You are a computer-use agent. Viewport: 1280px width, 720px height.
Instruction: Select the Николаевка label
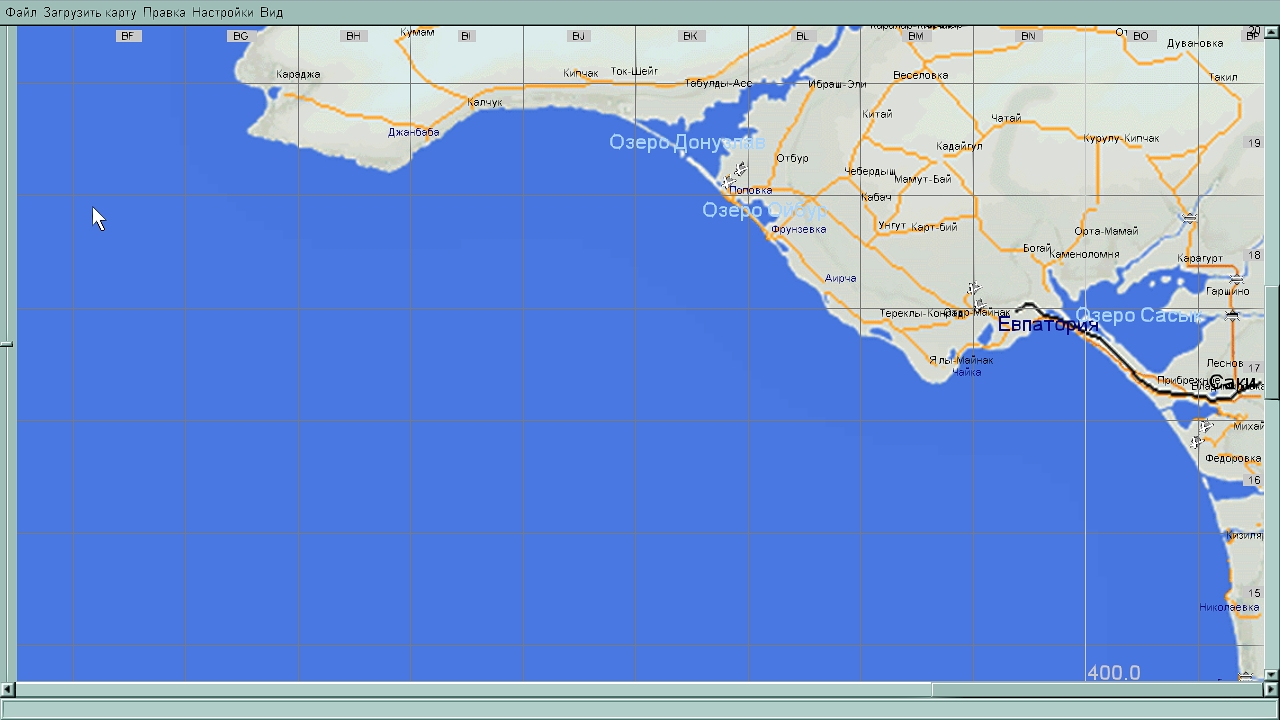coord(1229,607)
